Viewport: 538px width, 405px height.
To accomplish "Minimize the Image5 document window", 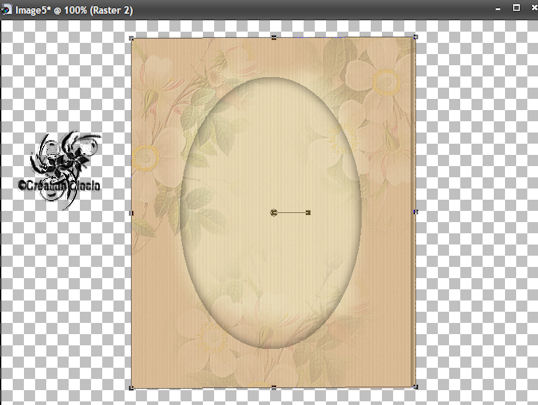I will click(x=498, y=10).
